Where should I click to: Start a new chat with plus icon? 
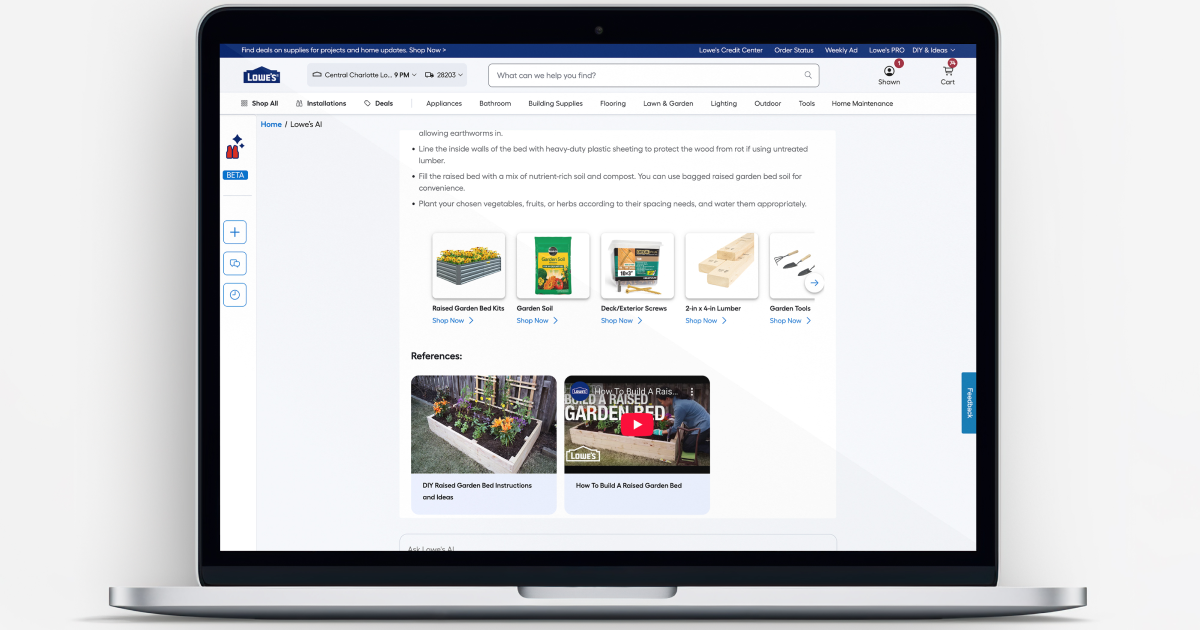tap(235, 232)
